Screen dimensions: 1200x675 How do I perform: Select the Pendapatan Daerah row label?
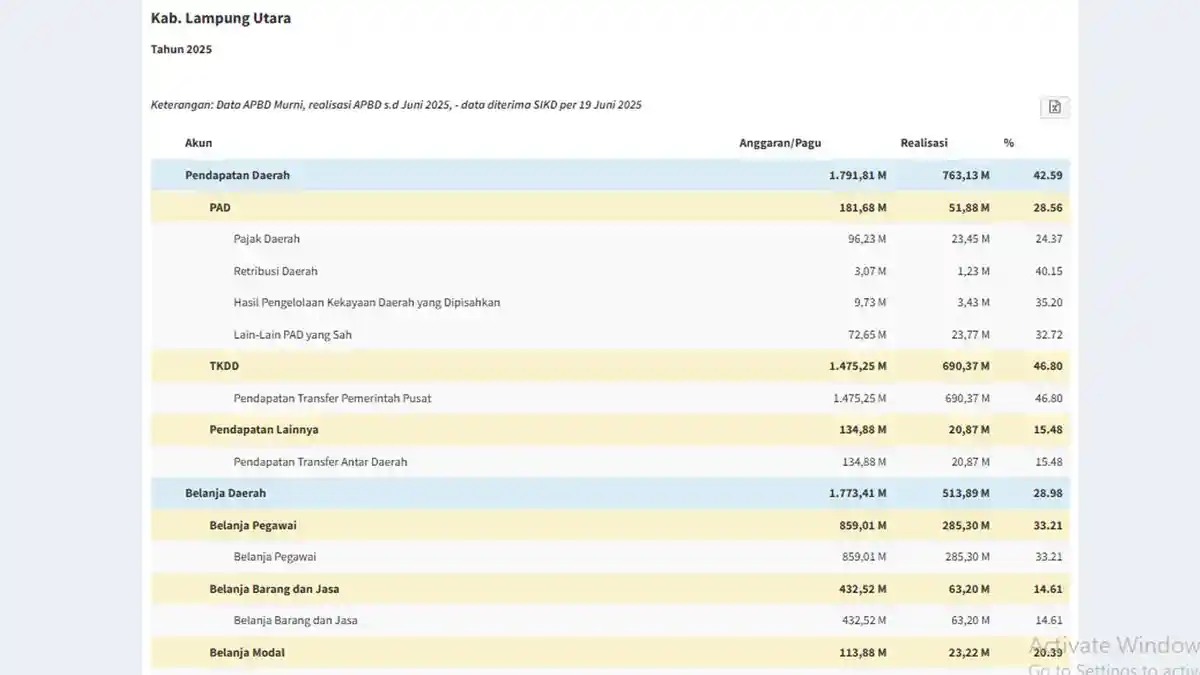tap(237, 175)
